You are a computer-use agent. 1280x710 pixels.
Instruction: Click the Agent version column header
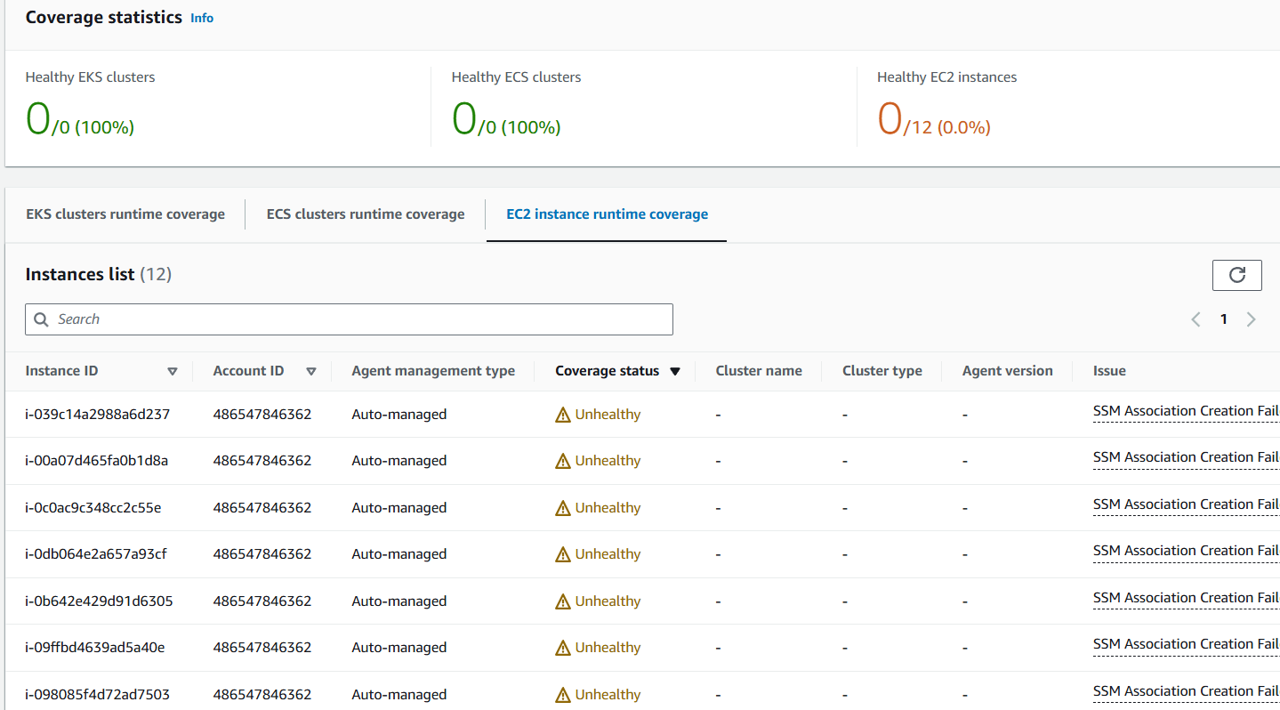tap(1007, 371)
